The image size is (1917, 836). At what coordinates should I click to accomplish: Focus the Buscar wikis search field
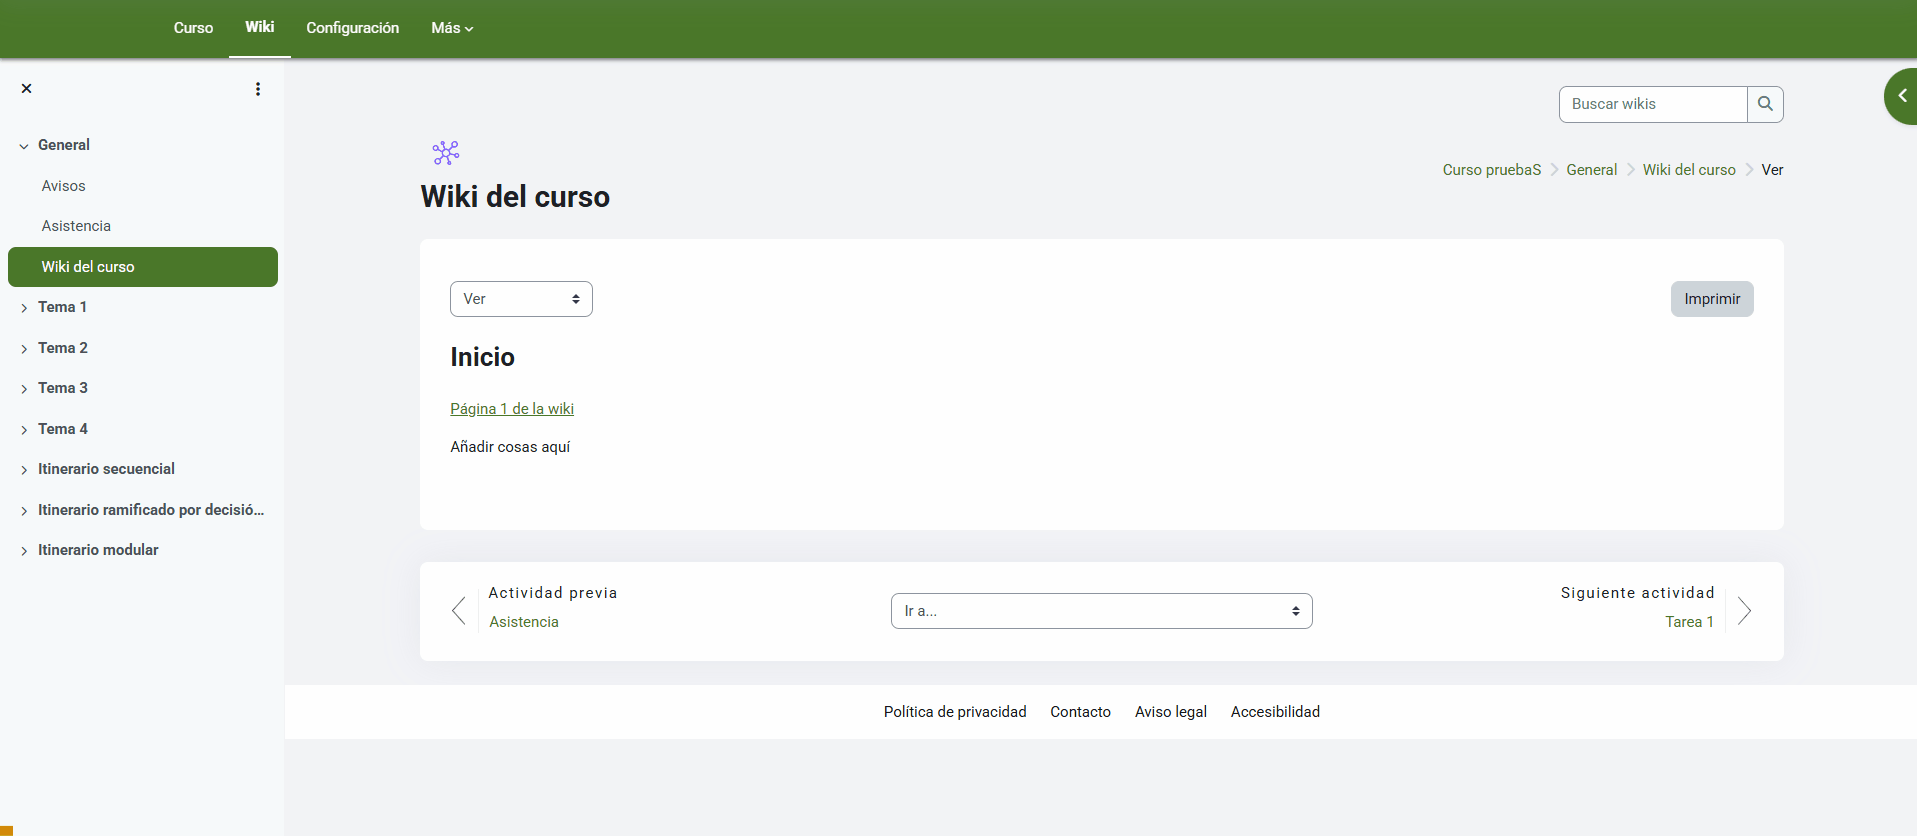click(1653, 104)
